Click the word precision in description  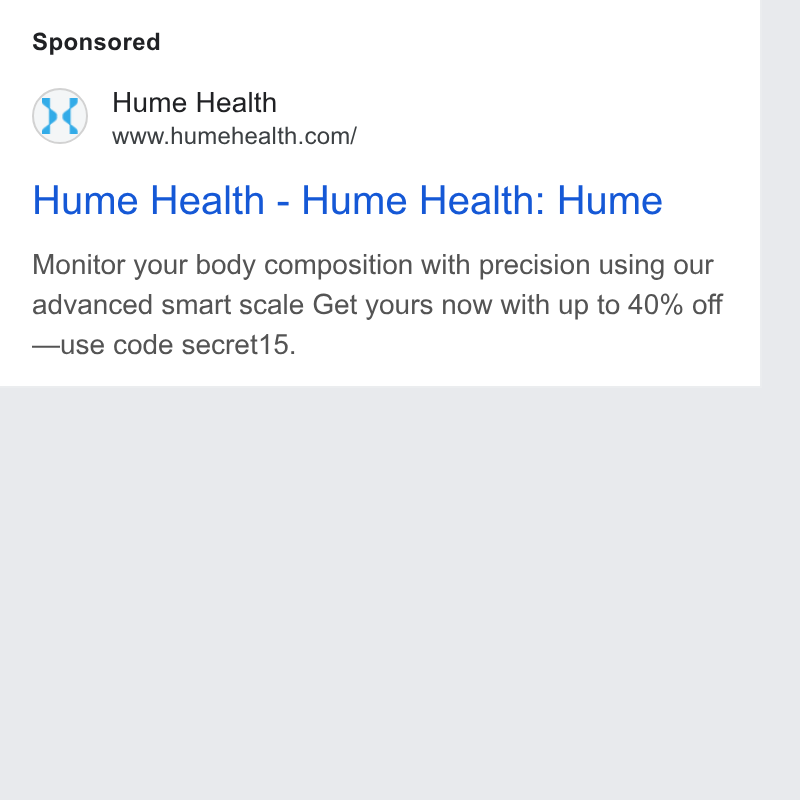(x=534, y=265)
